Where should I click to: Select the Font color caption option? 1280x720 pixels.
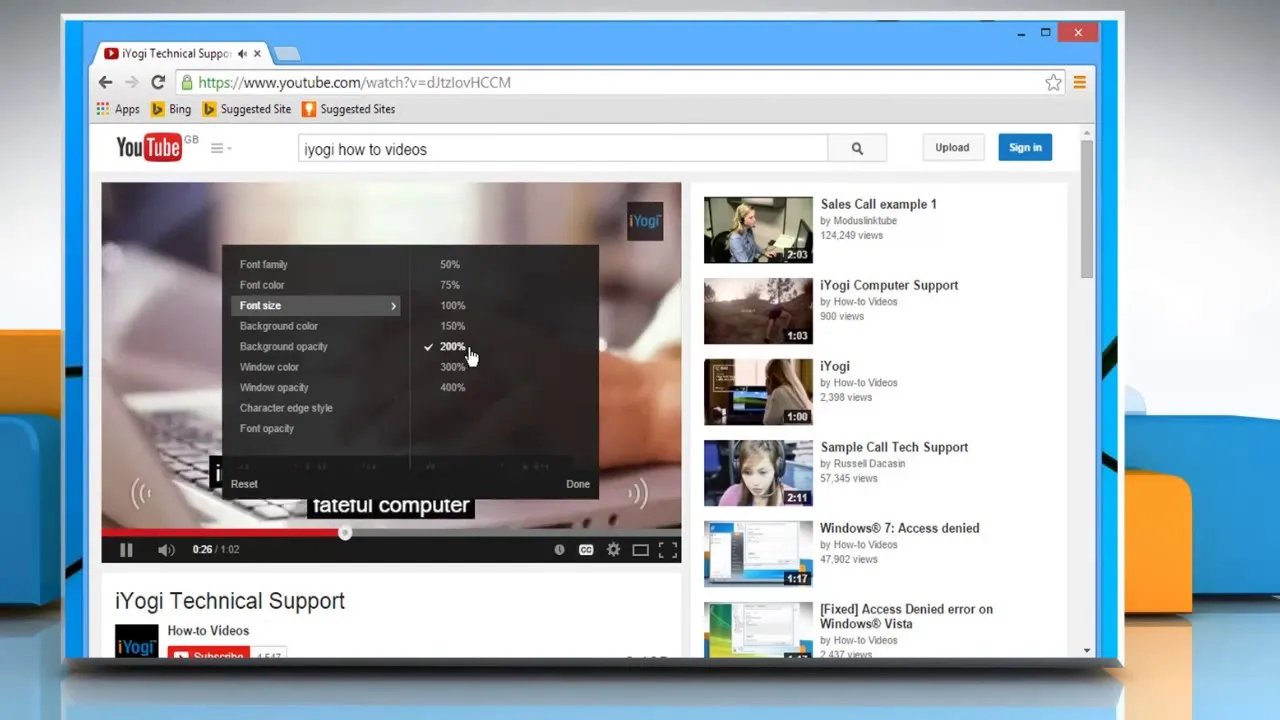262,285
